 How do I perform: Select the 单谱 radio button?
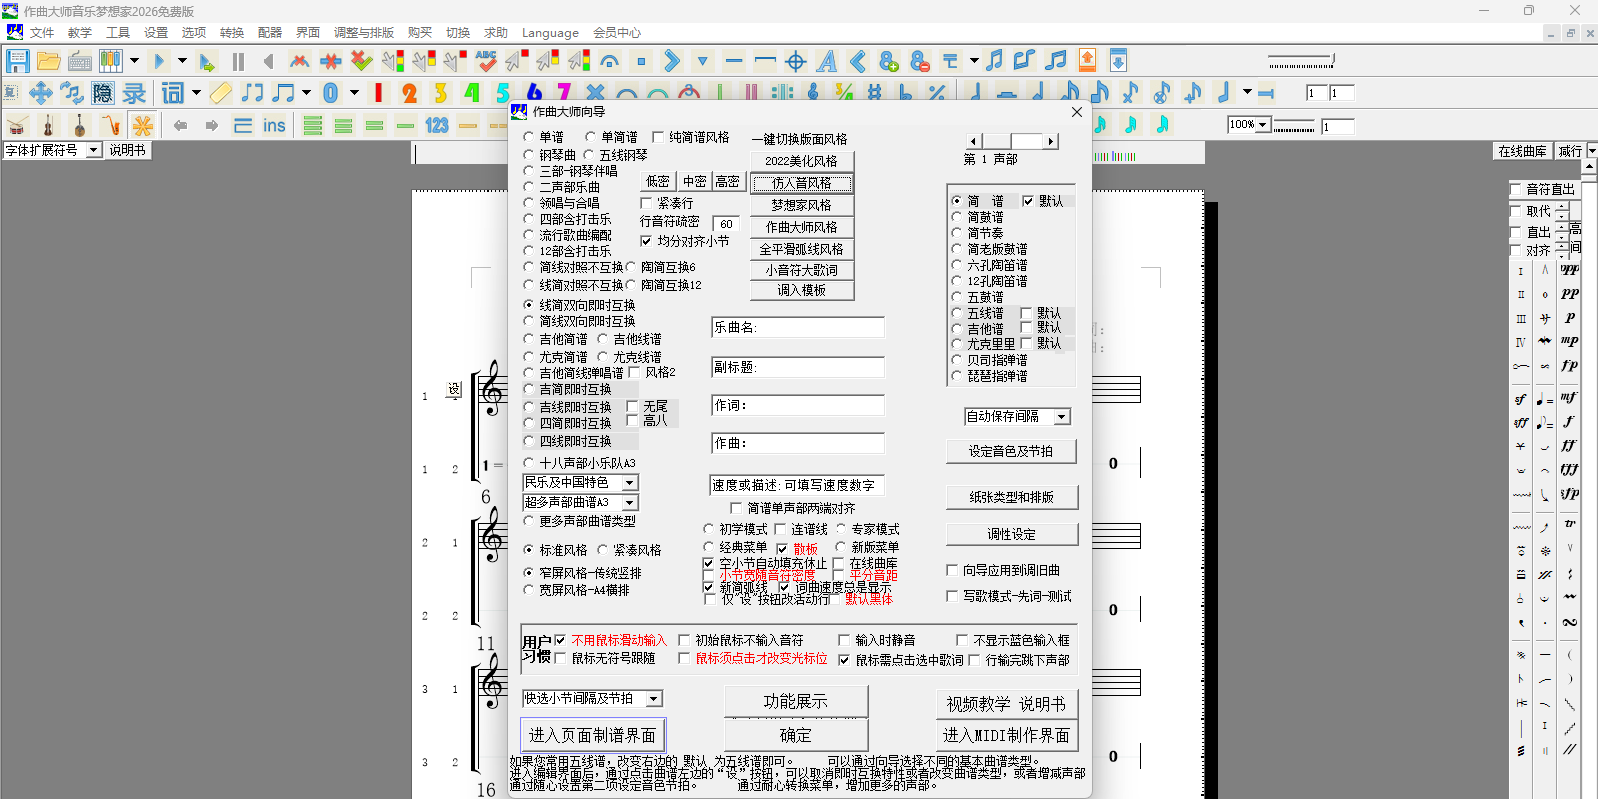coord(530,137)
